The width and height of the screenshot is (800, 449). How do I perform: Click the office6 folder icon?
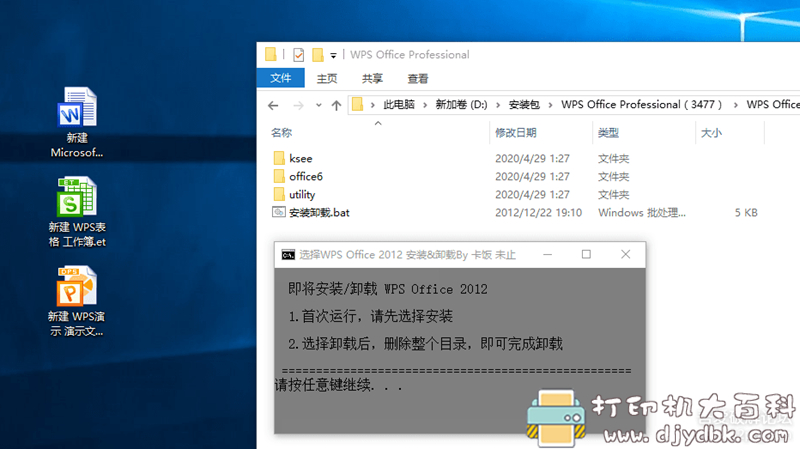click(x=279, y=176)
